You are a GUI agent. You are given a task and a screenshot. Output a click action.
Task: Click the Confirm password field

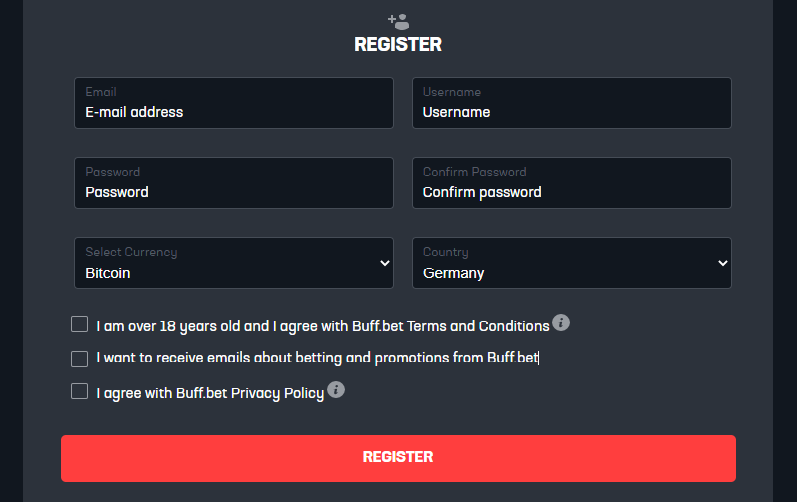click(572, 183)
